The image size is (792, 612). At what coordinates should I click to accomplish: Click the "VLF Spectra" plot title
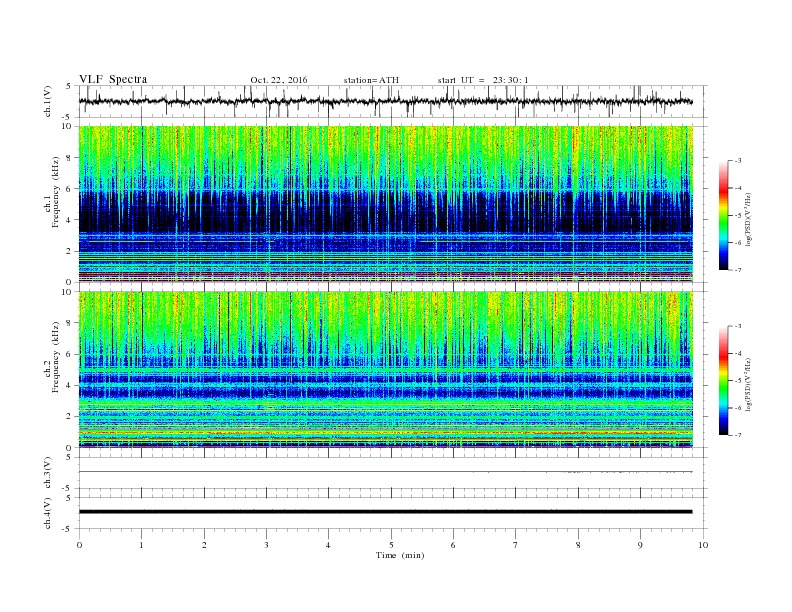tap(113, 79)
